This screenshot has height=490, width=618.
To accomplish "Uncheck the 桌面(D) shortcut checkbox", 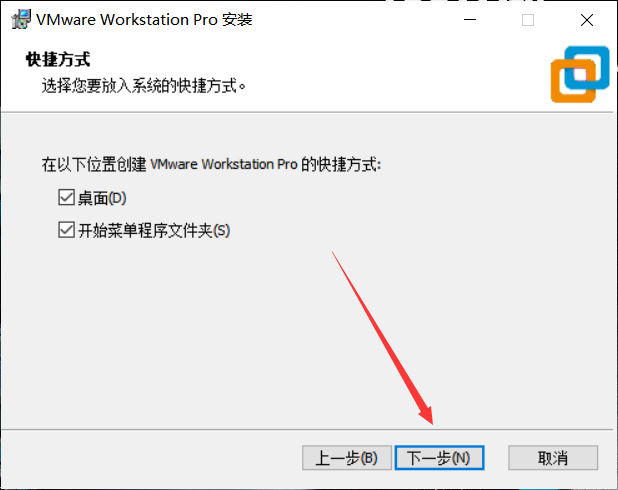I will click(x=66, y=197).
